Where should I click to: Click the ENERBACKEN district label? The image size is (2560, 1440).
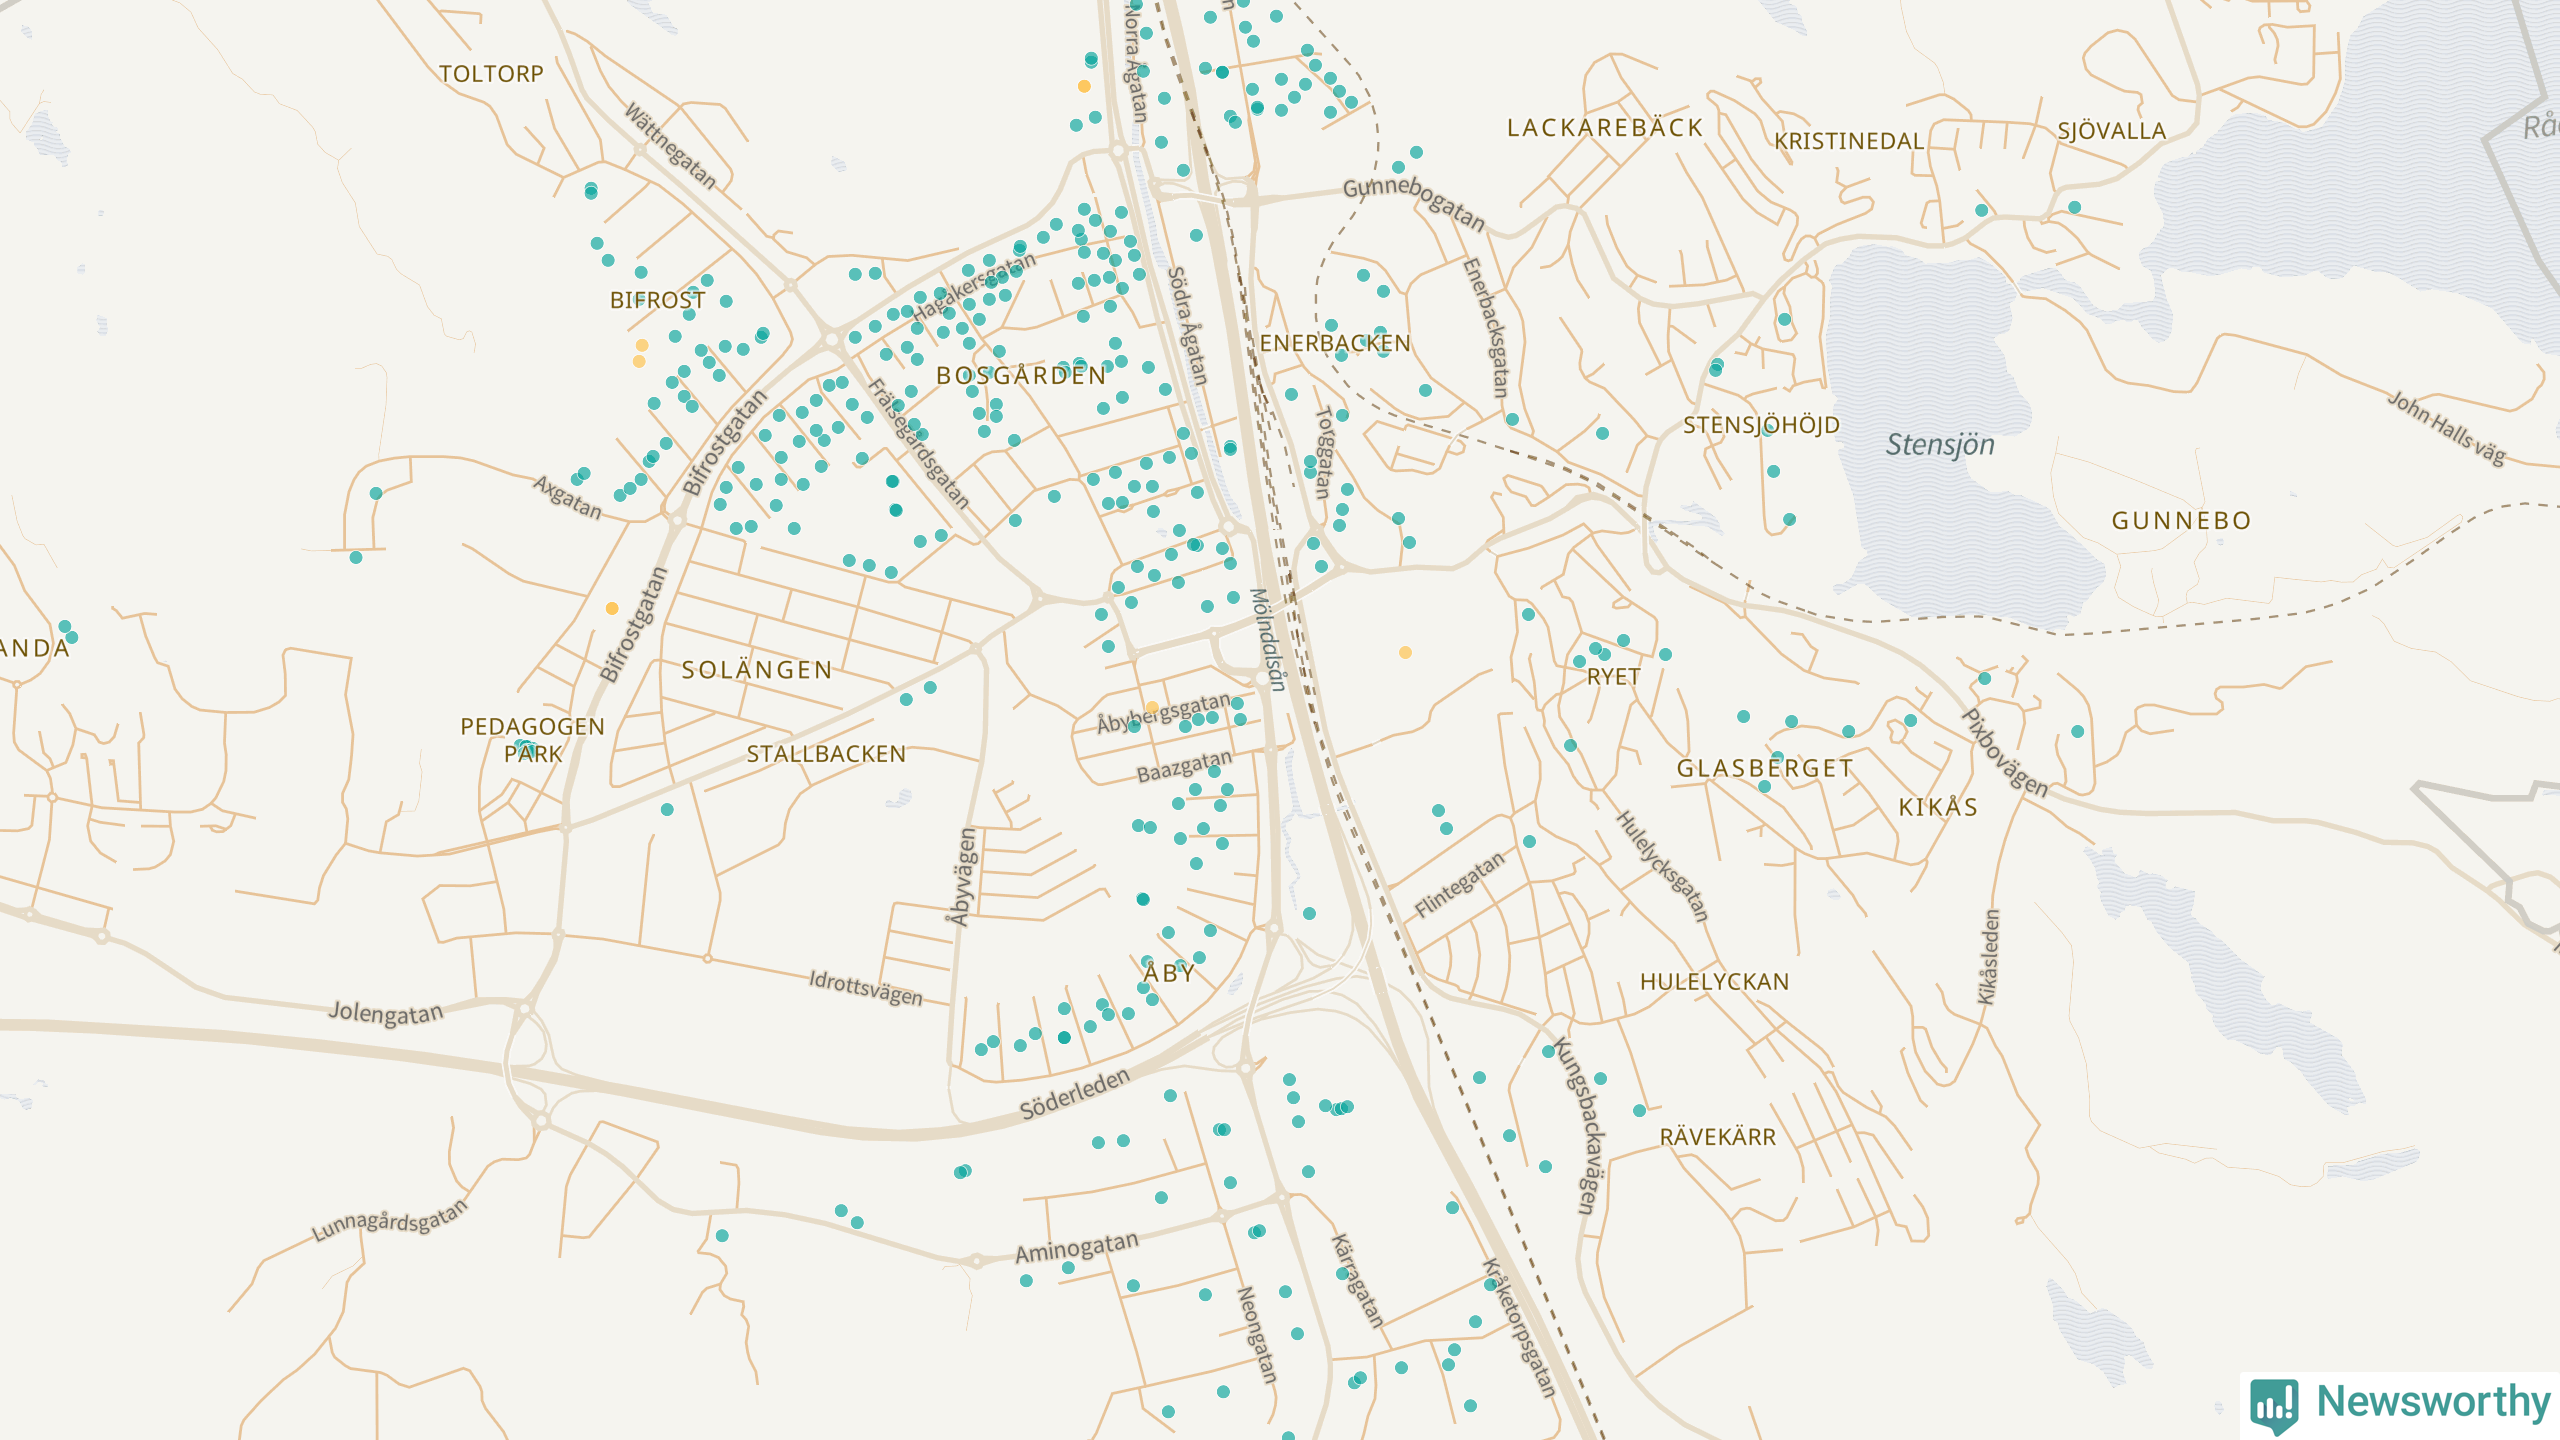click(x=1335, y=343)
